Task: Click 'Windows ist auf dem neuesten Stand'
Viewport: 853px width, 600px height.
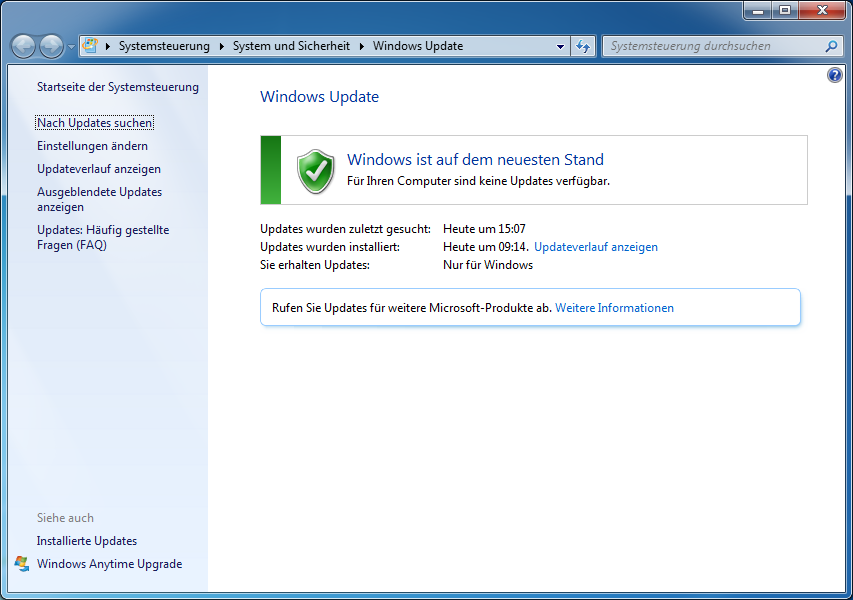Action: coord(475,159)
